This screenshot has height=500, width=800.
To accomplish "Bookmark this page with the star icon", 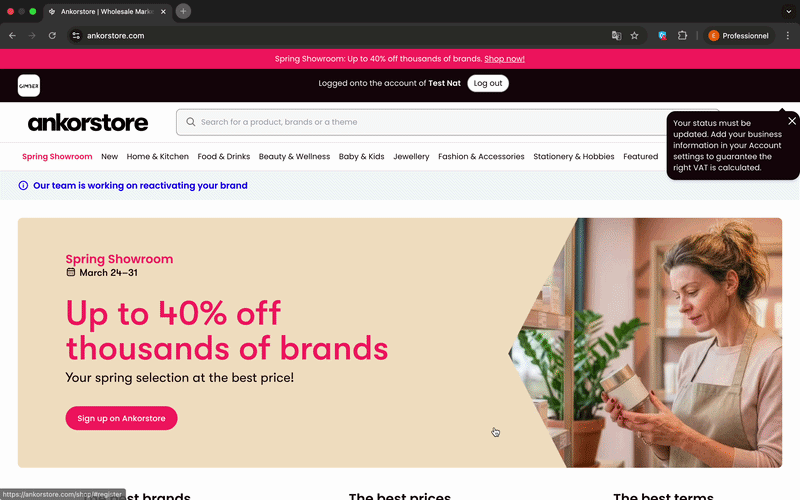I will point(634,36).
